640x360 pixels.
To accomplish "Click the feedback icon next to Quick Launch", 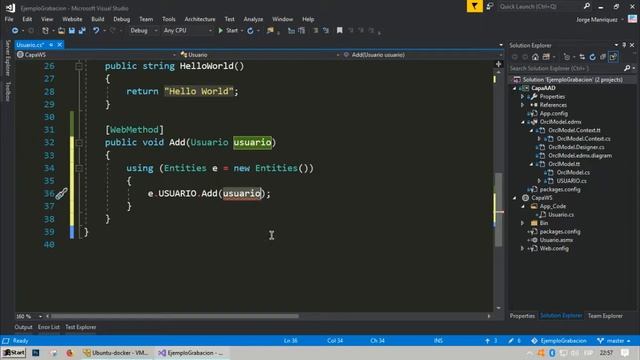I will tap(490, 6).
